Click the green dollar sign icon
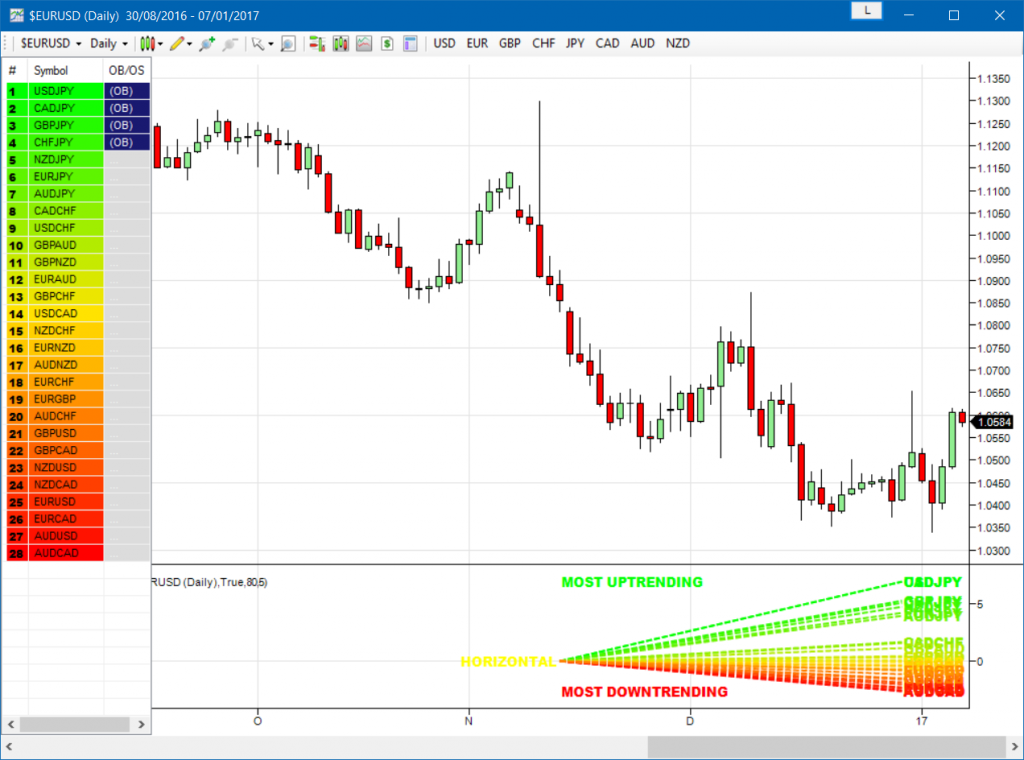The image size is (1024, 760). coord(386,44)
